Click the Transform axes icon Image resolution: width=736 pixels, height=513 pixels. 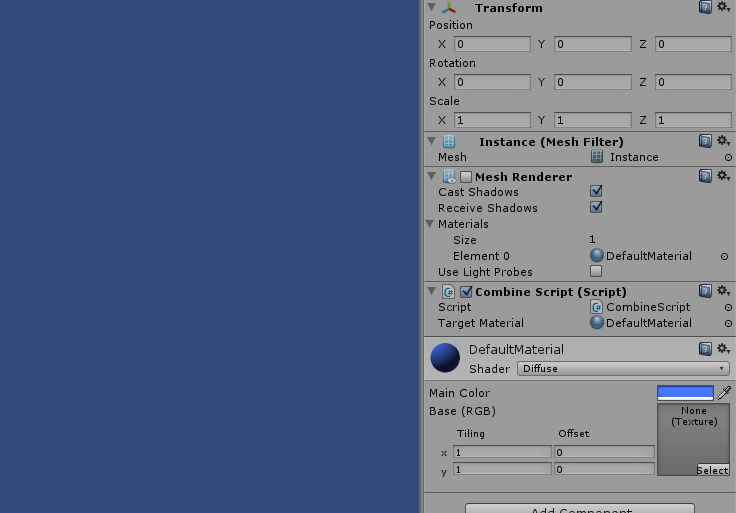(x=449, y=8)
